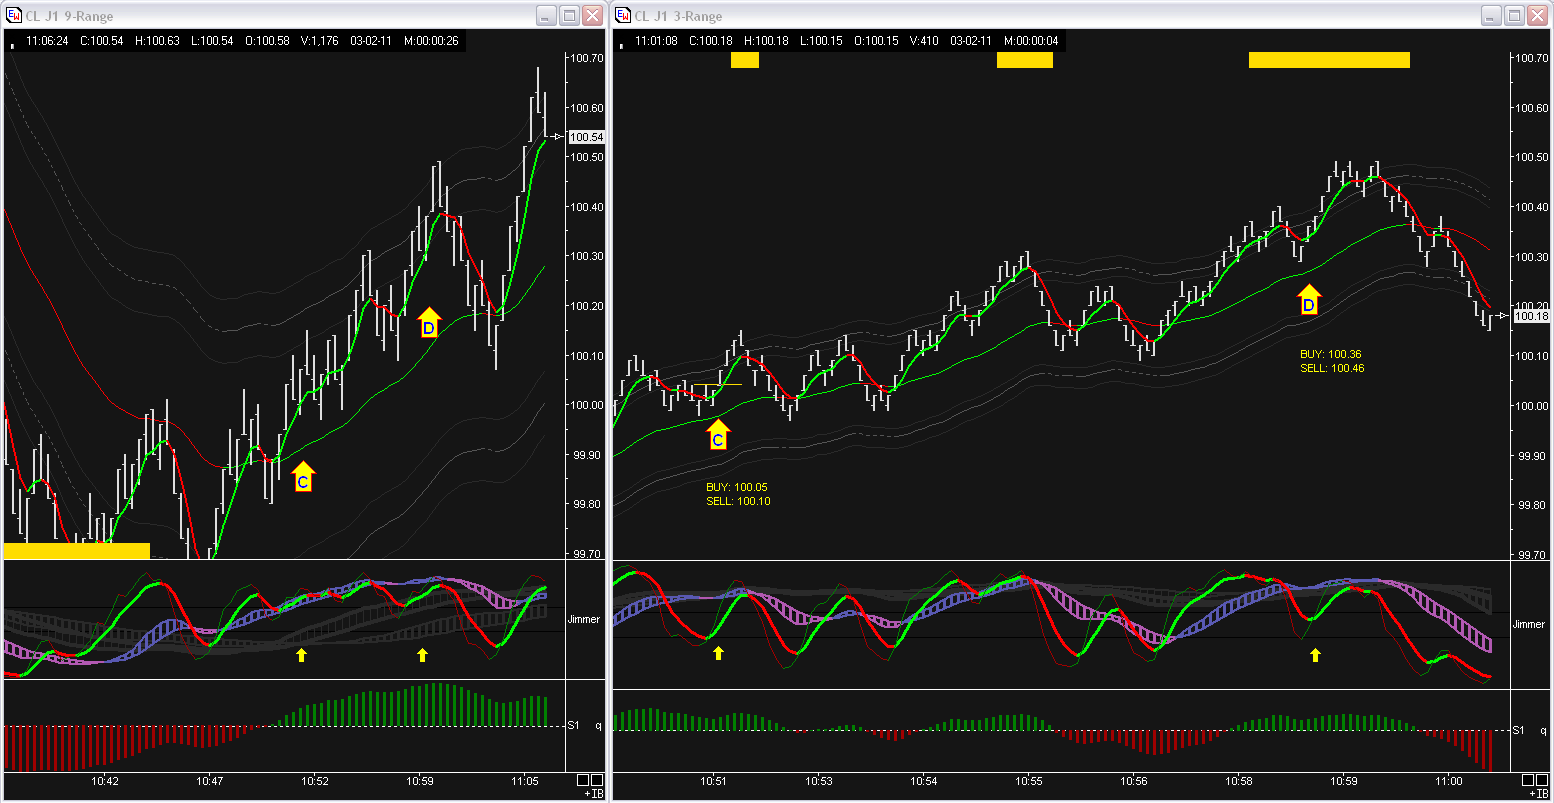Click the 100.54 current price marker
This screenshot has height=803, width=1554.
point(586,137)
